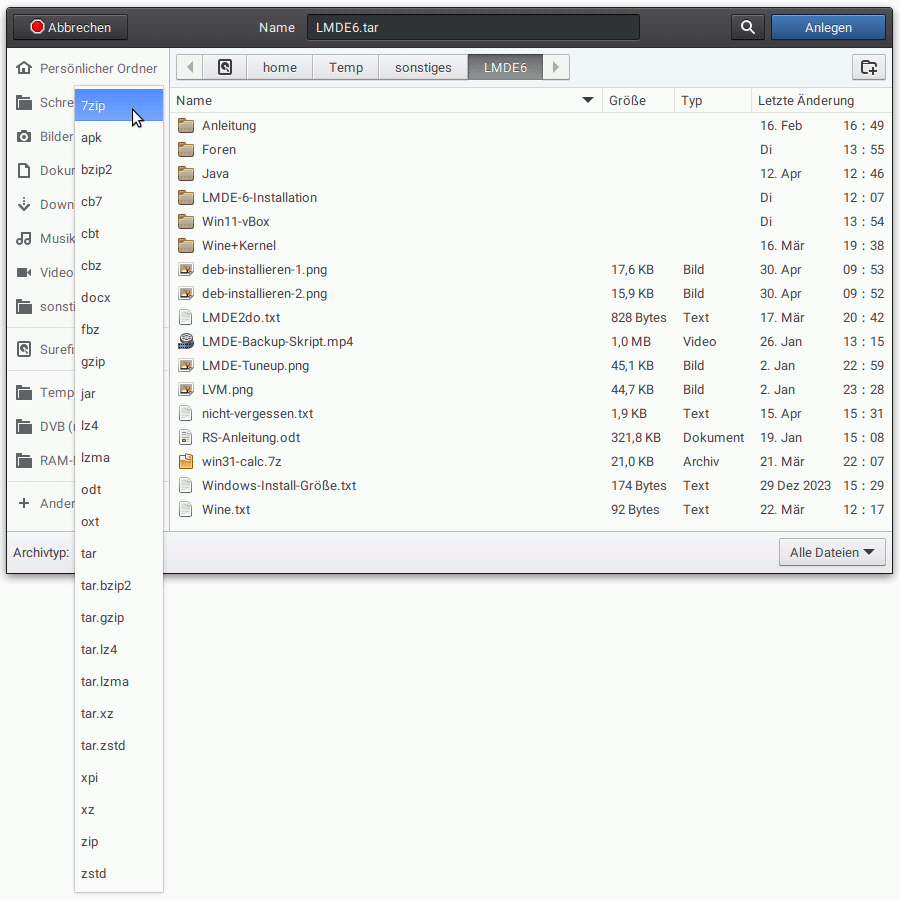Screen dimensions: 900x900
Task: Sort by Letzte Änderung column
Action: (x=821, y=100)
